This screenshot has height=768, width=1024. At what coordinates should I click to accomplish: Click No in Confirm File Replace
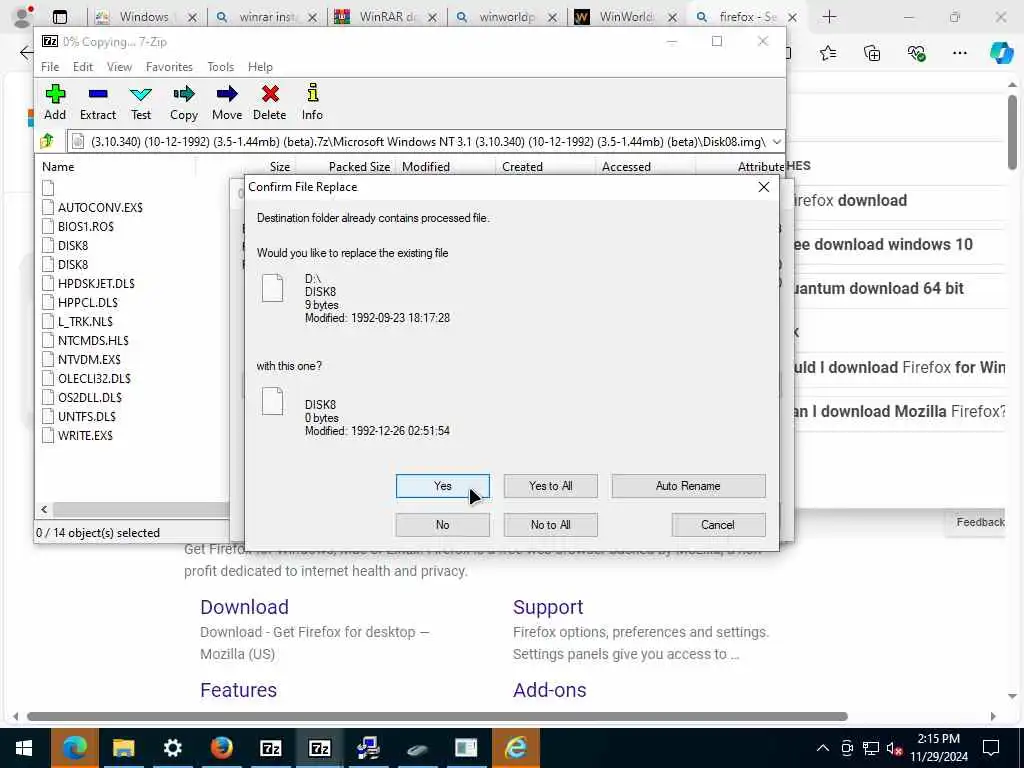tap(443, 525)
